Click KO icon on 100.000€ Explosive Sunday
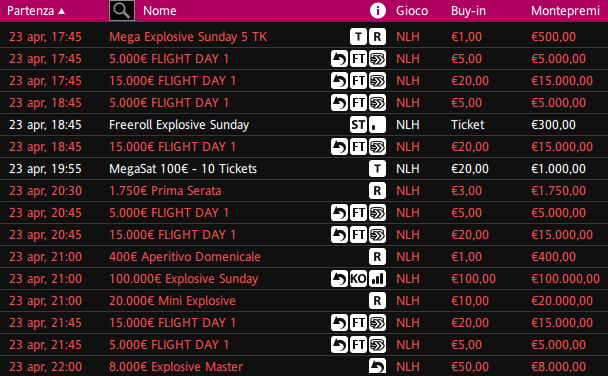 coord(358,279)
